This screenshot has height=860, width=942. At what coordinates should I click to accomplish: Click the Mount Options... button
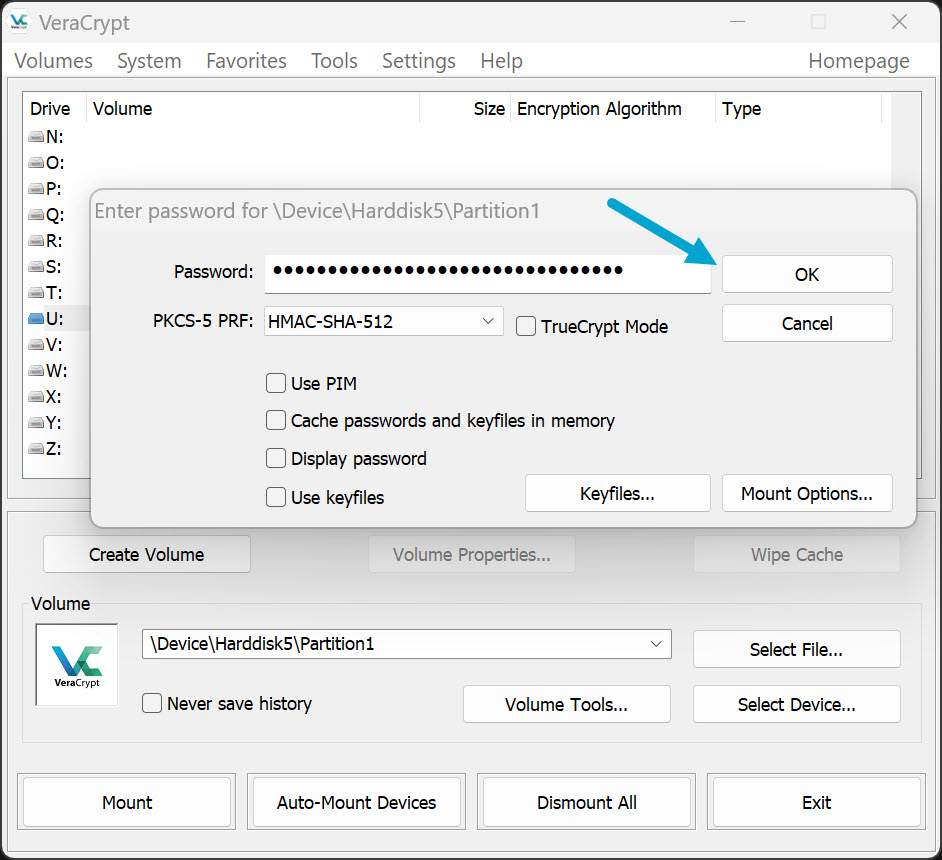tap(806, 494)
